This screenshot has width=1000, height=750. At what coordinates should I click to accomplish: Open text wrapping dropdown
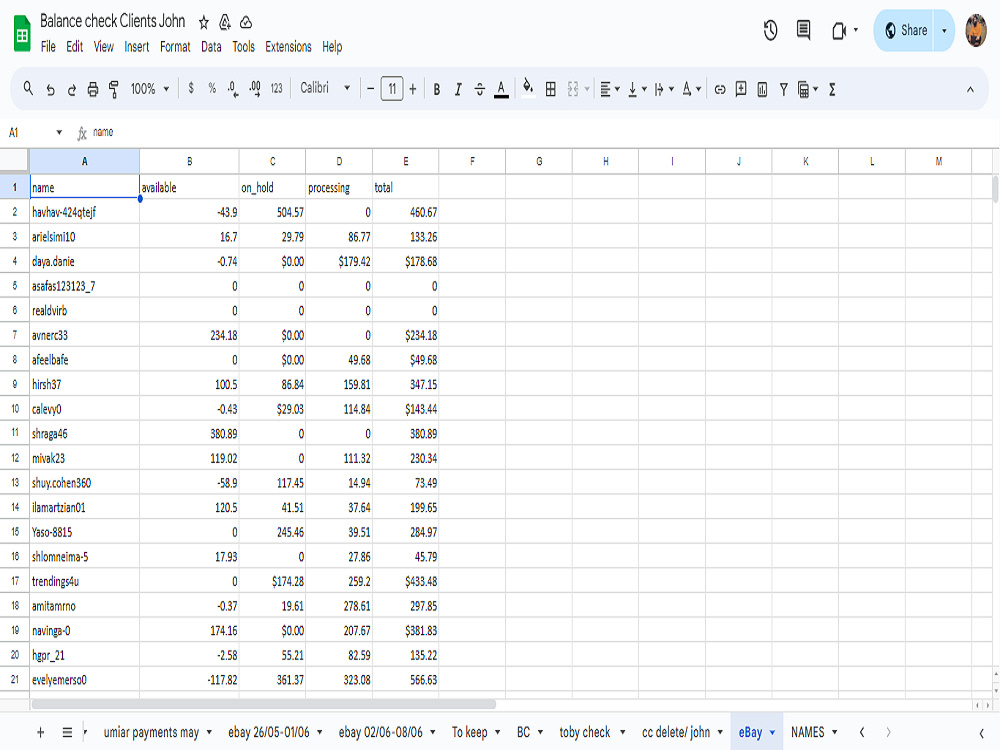pos(664,89)
